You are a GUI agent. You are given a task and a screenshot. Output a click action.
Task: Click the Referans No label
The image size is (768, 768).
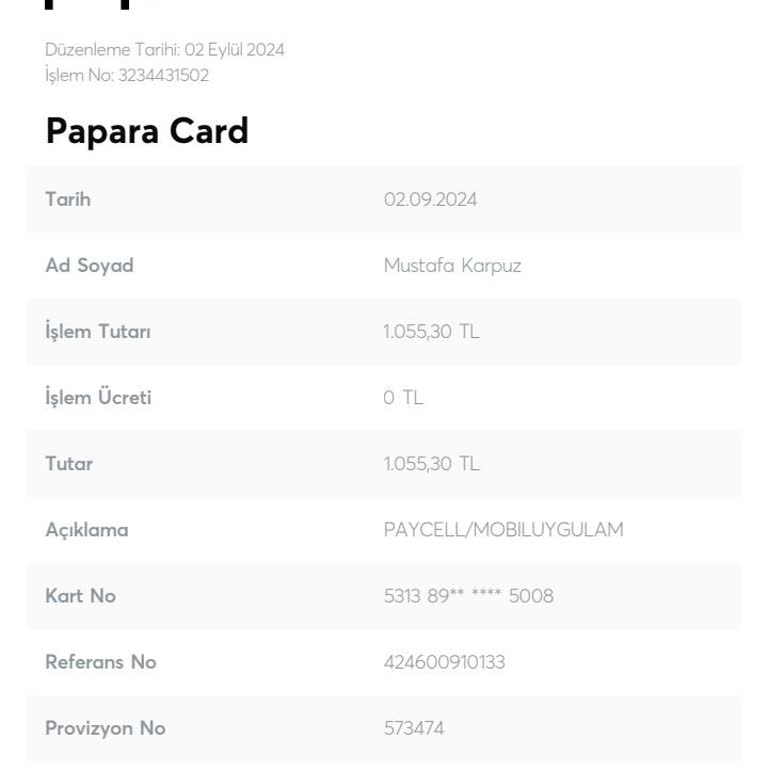point(101,661)
